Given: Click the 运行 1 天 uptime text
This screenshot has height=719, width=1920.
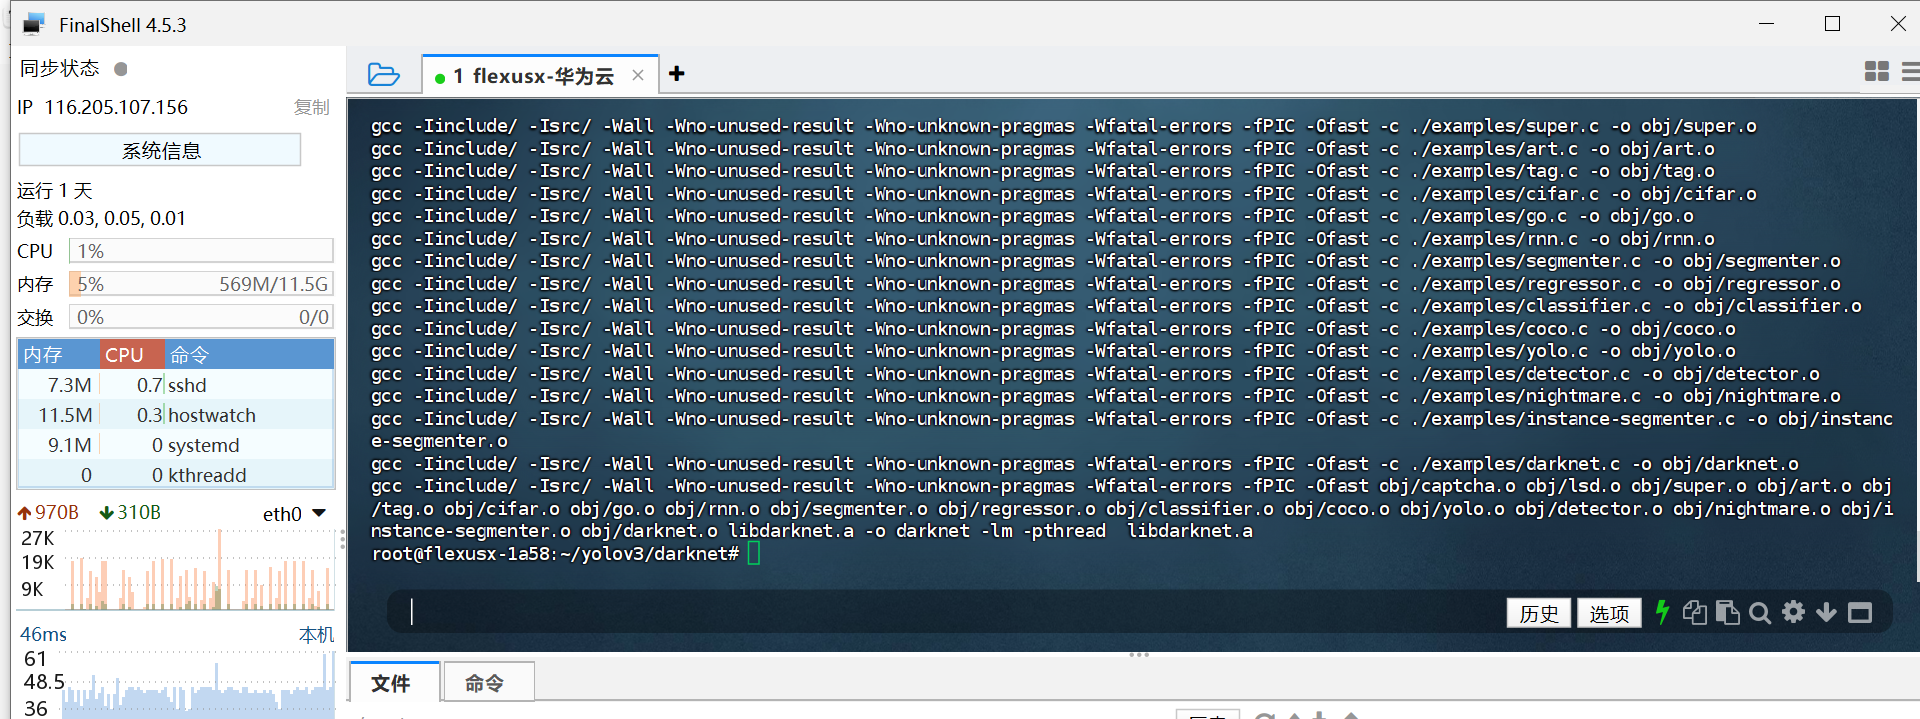Looking at the screenshot, I should (x=55, y=190).
